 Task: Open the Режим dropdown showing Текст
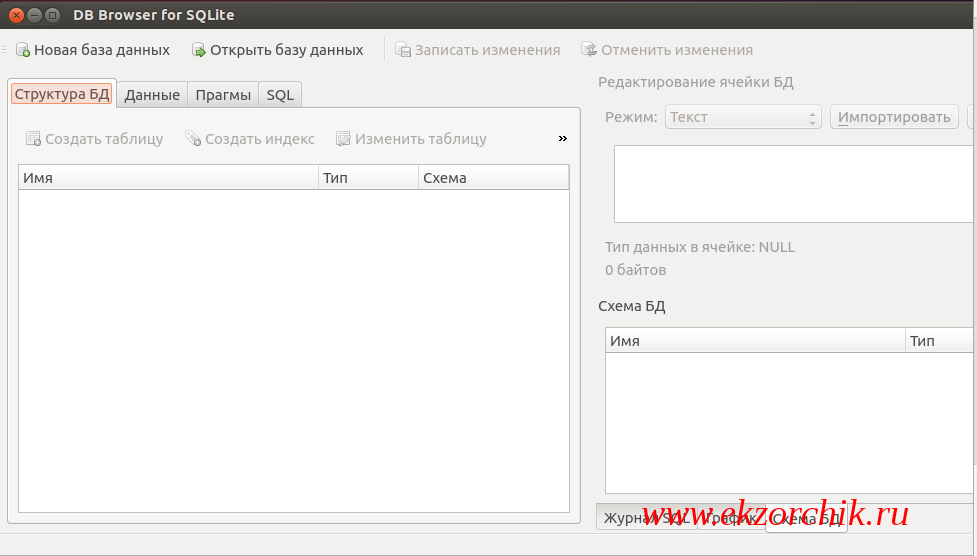[x=743, y=117]
